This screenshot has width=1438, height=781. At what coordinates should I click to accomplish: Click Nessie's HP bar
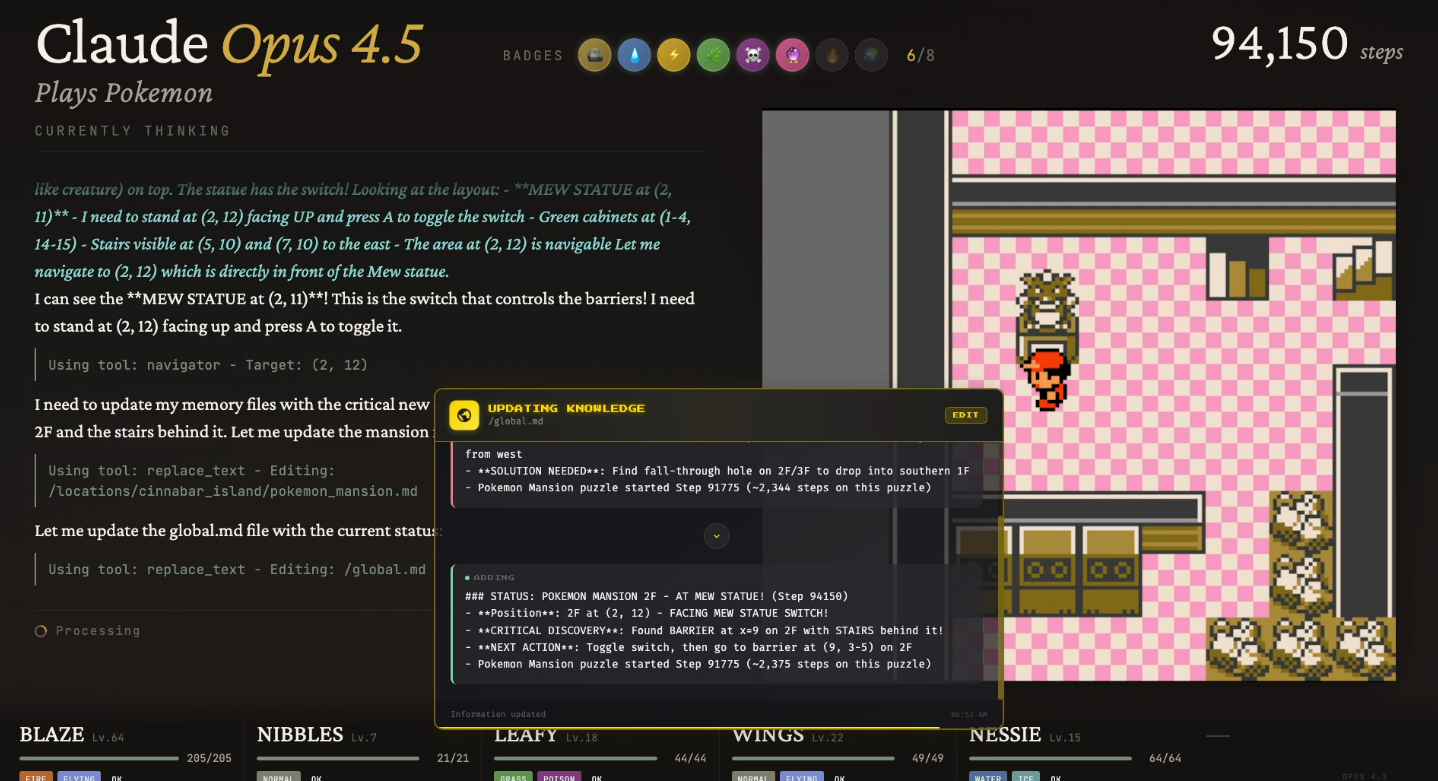pos(1051,758)
